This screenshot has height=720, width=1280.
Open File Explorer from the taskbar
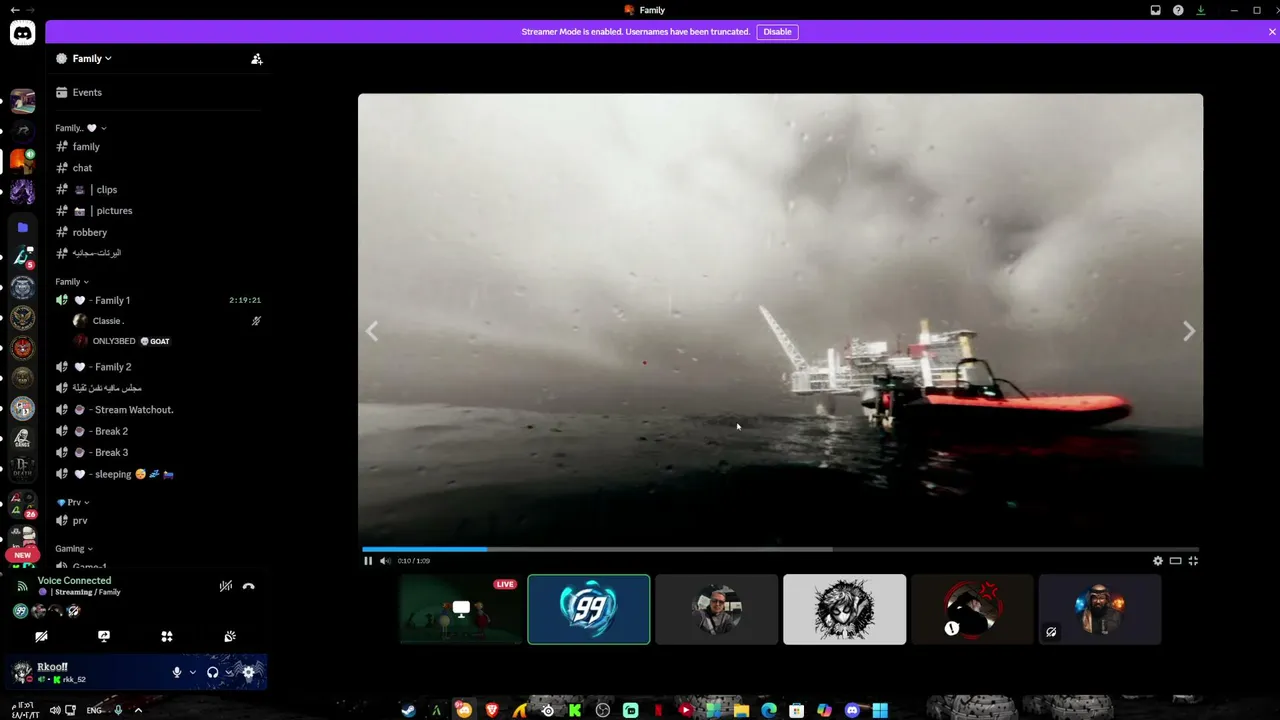pyautogui.click(x=741, y=710)
